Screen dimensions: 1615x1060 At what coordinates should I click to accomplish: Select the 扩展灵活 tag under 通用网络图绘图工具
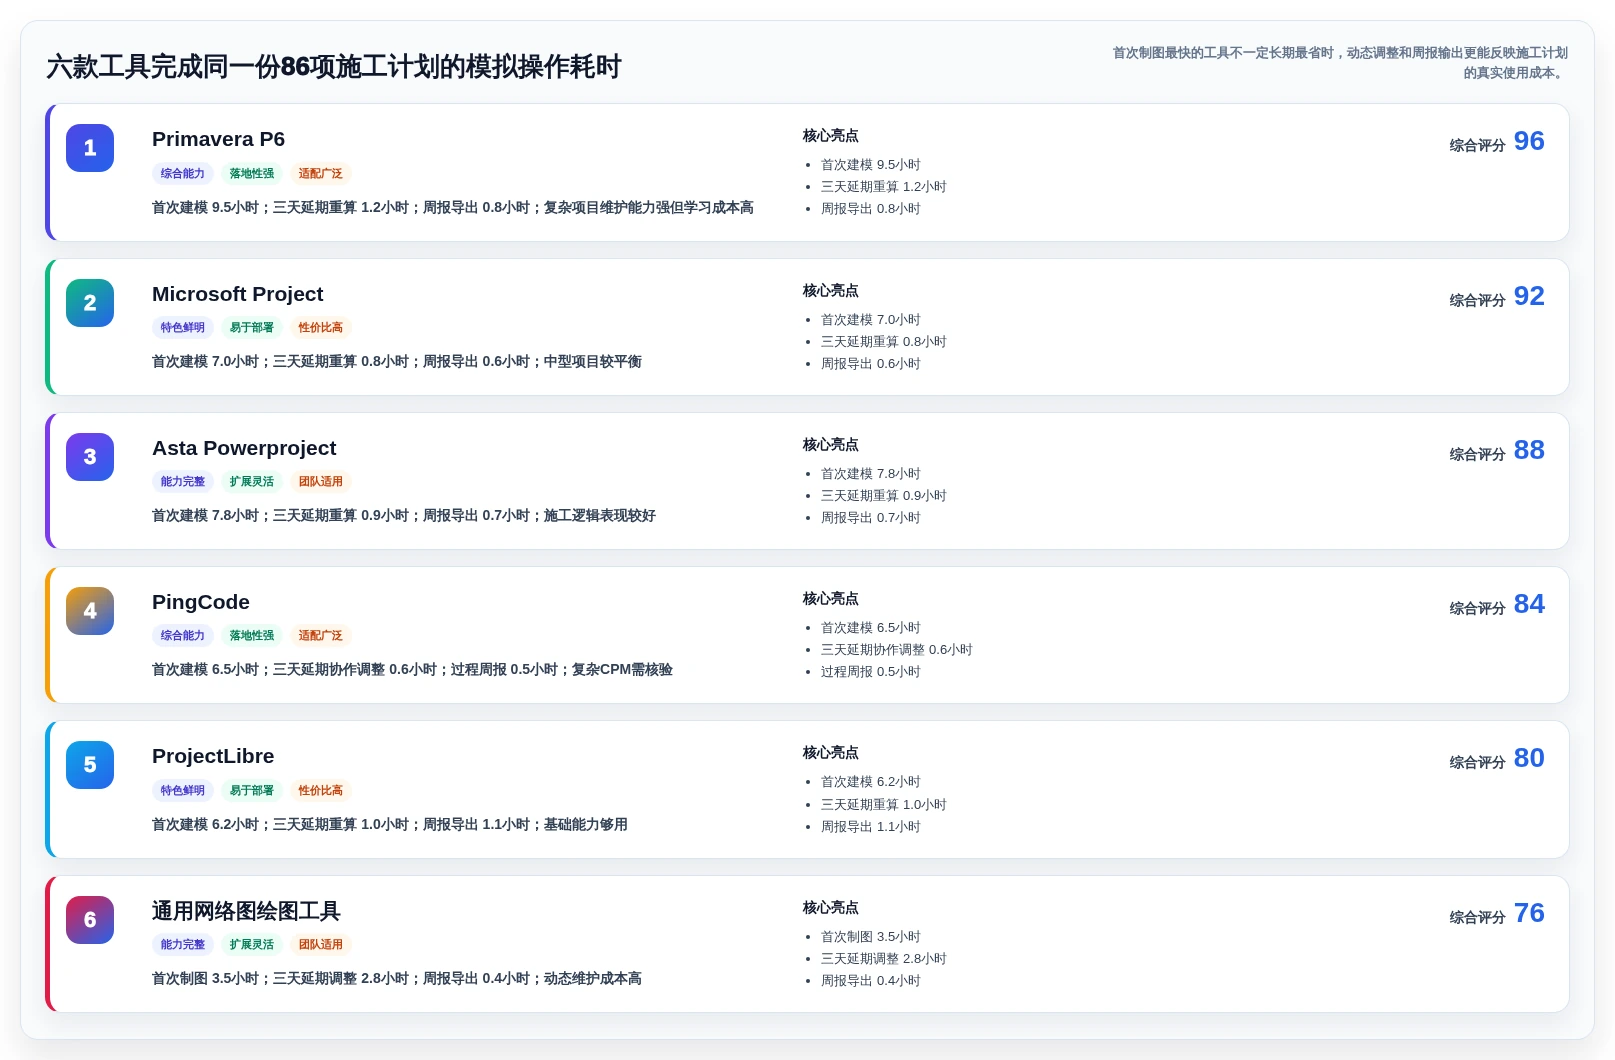coord(252,944)
